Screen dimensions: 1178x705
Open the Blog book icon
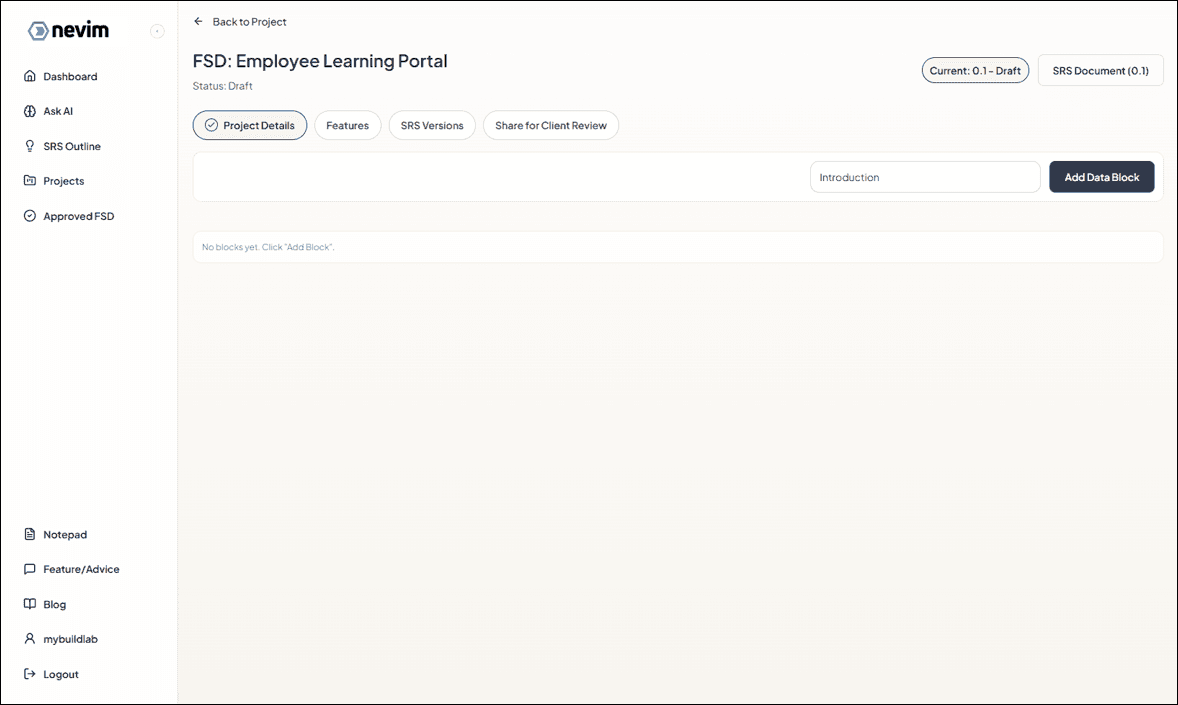click(x=30, y=604)
